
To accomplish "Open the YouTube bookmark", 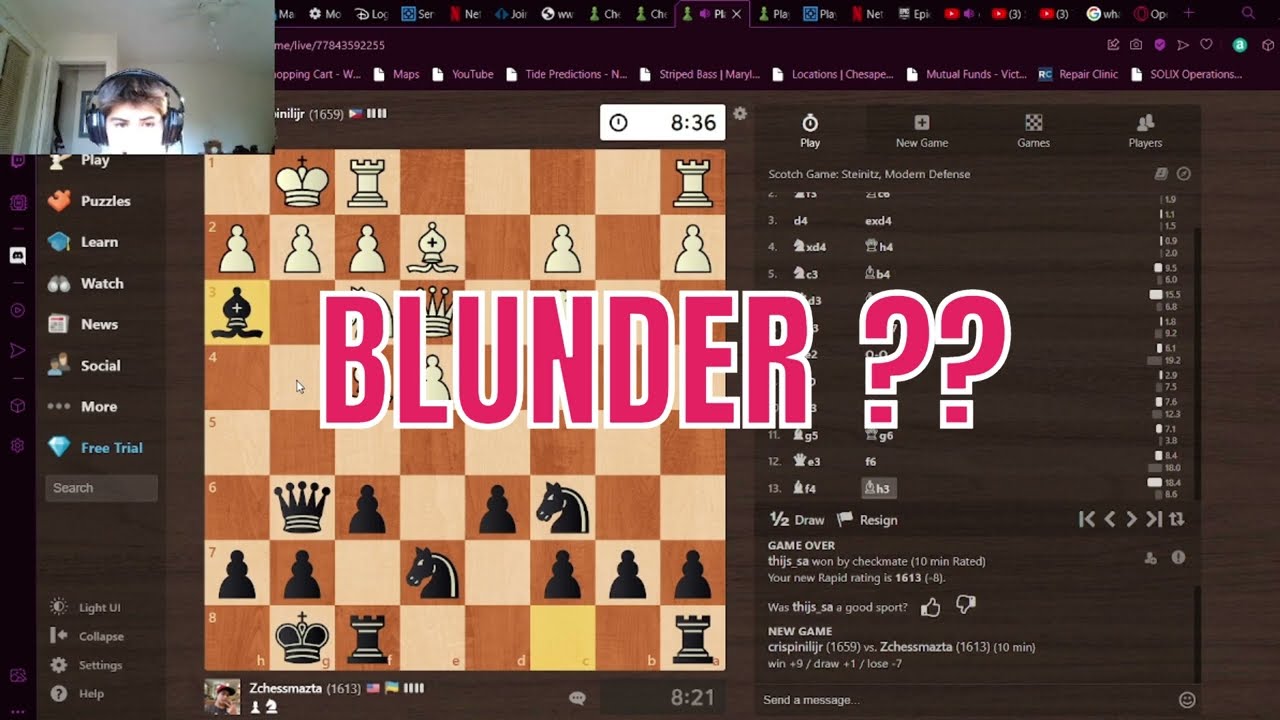I will (462, 74).
